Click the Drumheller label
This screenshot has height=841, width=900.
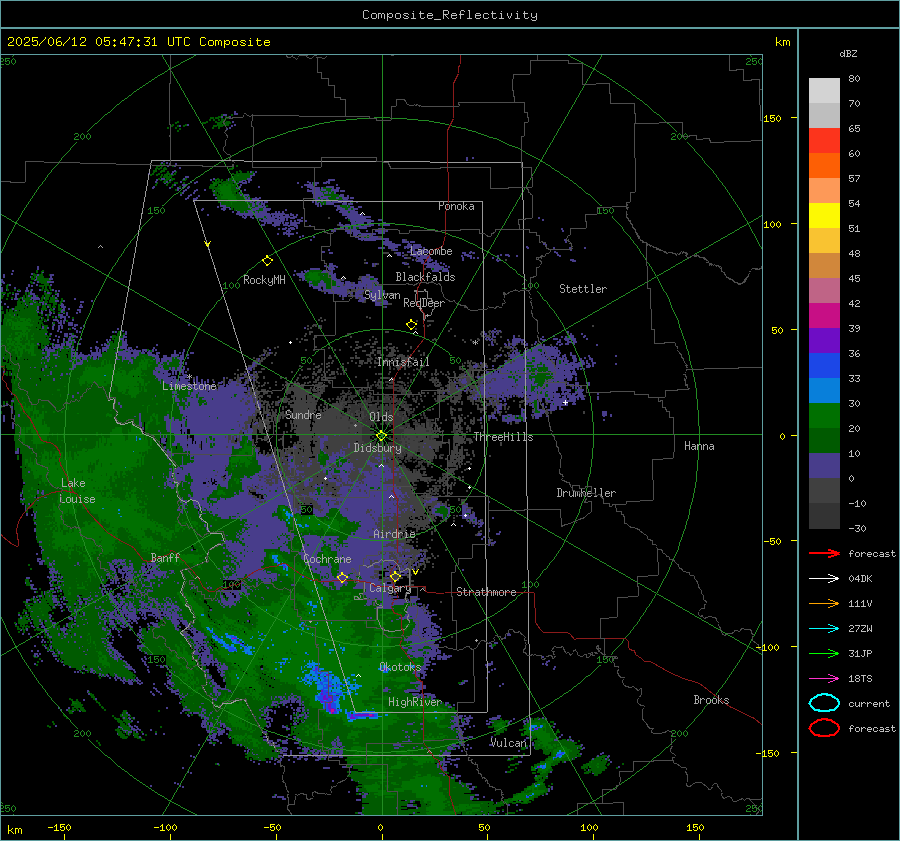click(x=586, y=493)
